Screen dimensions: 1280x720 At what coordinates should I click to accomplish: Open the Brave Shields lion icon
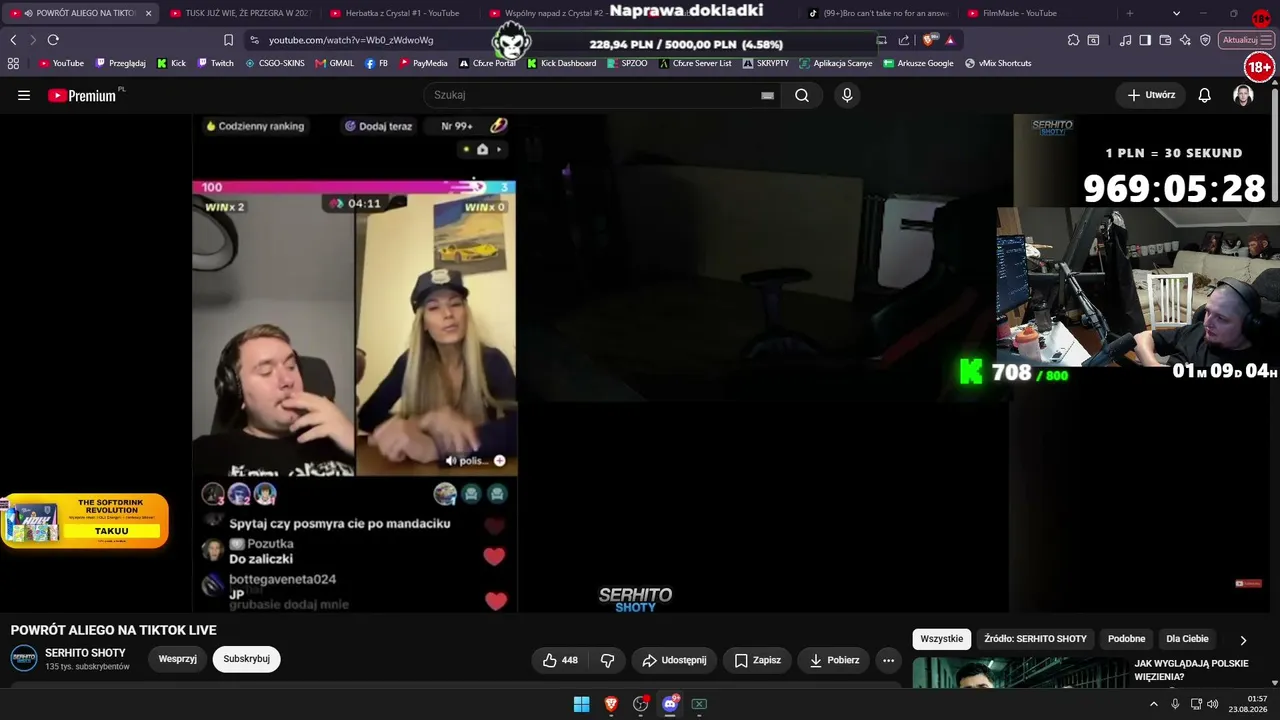click(930, 40)
